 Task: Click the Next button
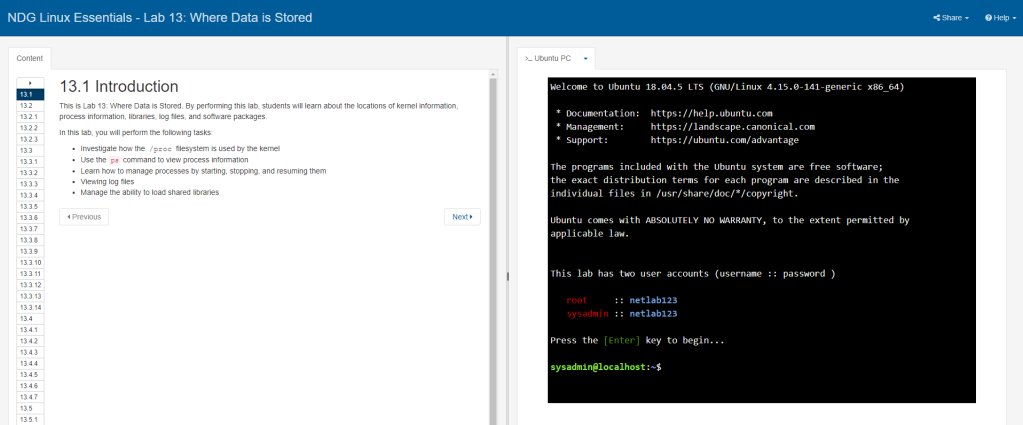tap(461, 216)
